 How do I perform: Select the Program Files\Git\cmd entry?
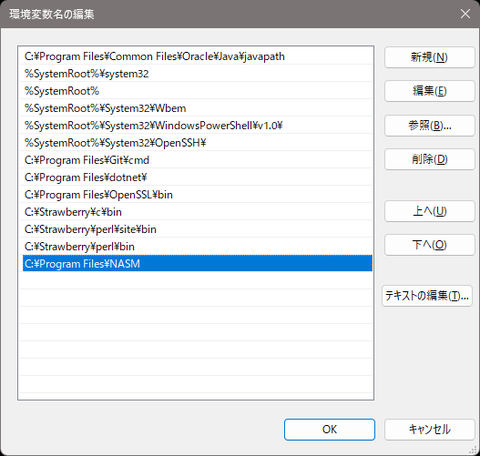[196, 160]
